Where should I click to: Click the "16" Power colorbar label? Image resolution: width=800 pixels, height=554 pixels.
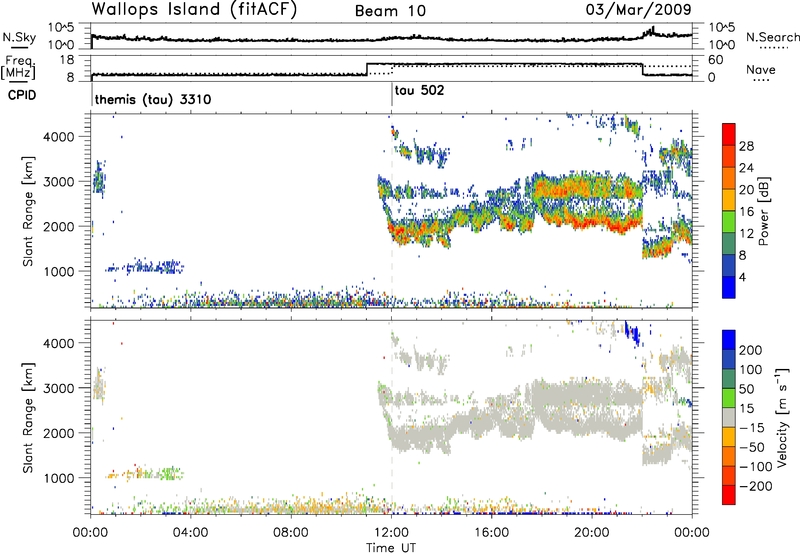point(746,212)
